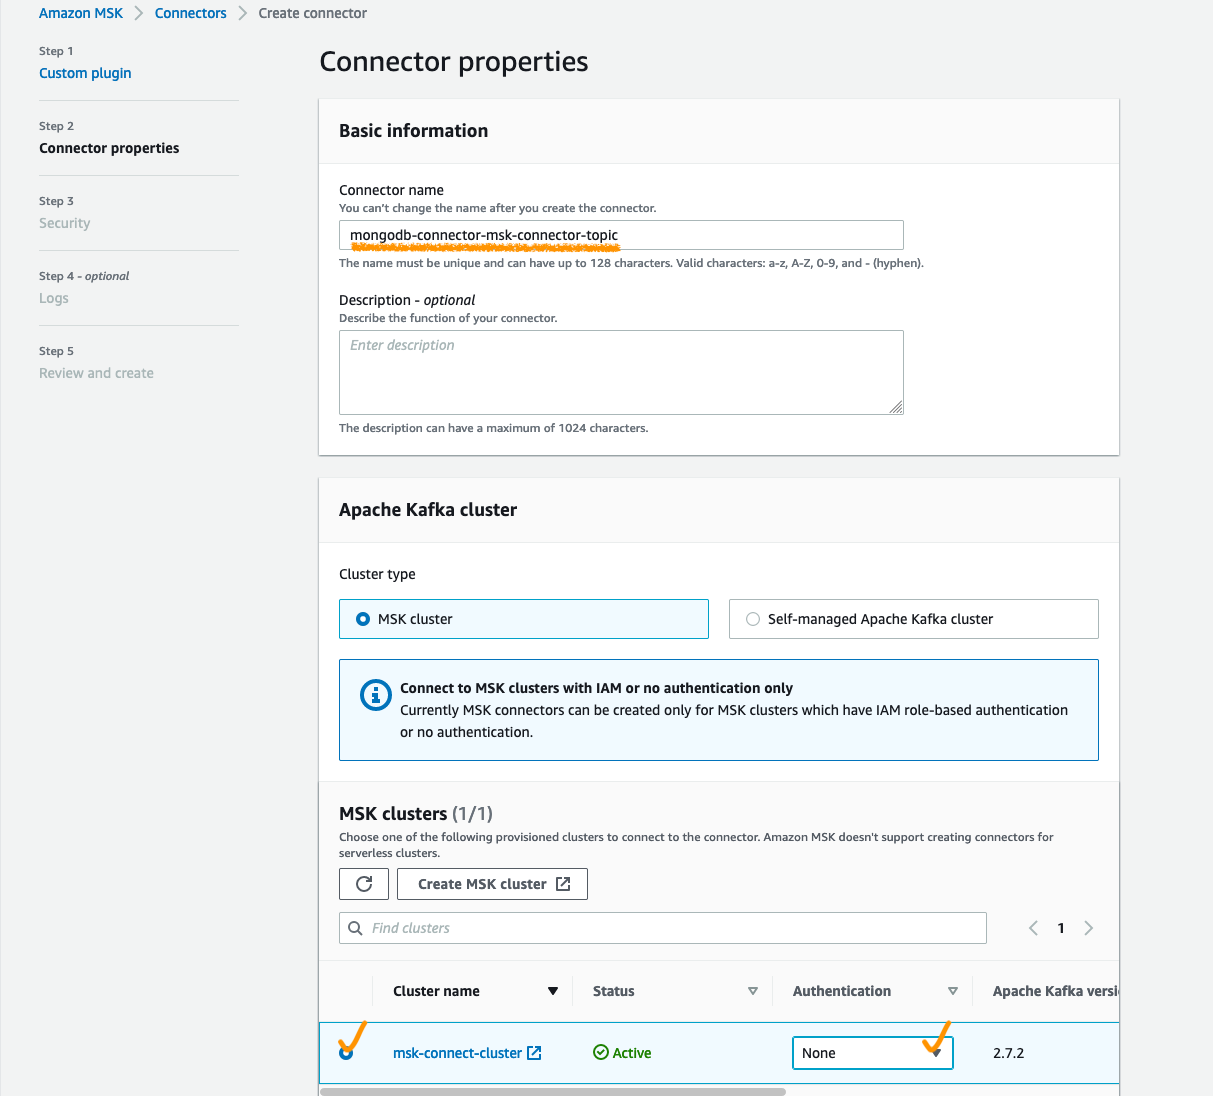Image resolution: width=1213 pixels, height=1096 pixels.
Task: Go to previous page of clusters
Action: [1033, 928]
